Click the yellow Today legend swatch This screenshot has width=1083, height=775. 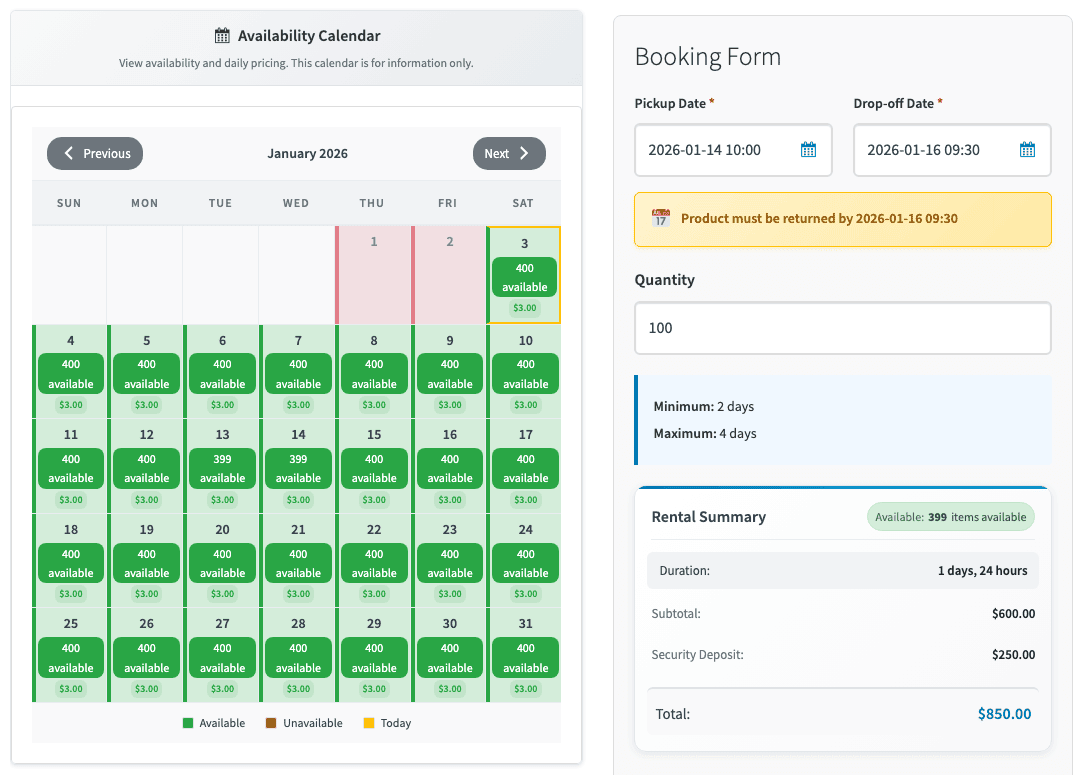(x=369, y=723)
